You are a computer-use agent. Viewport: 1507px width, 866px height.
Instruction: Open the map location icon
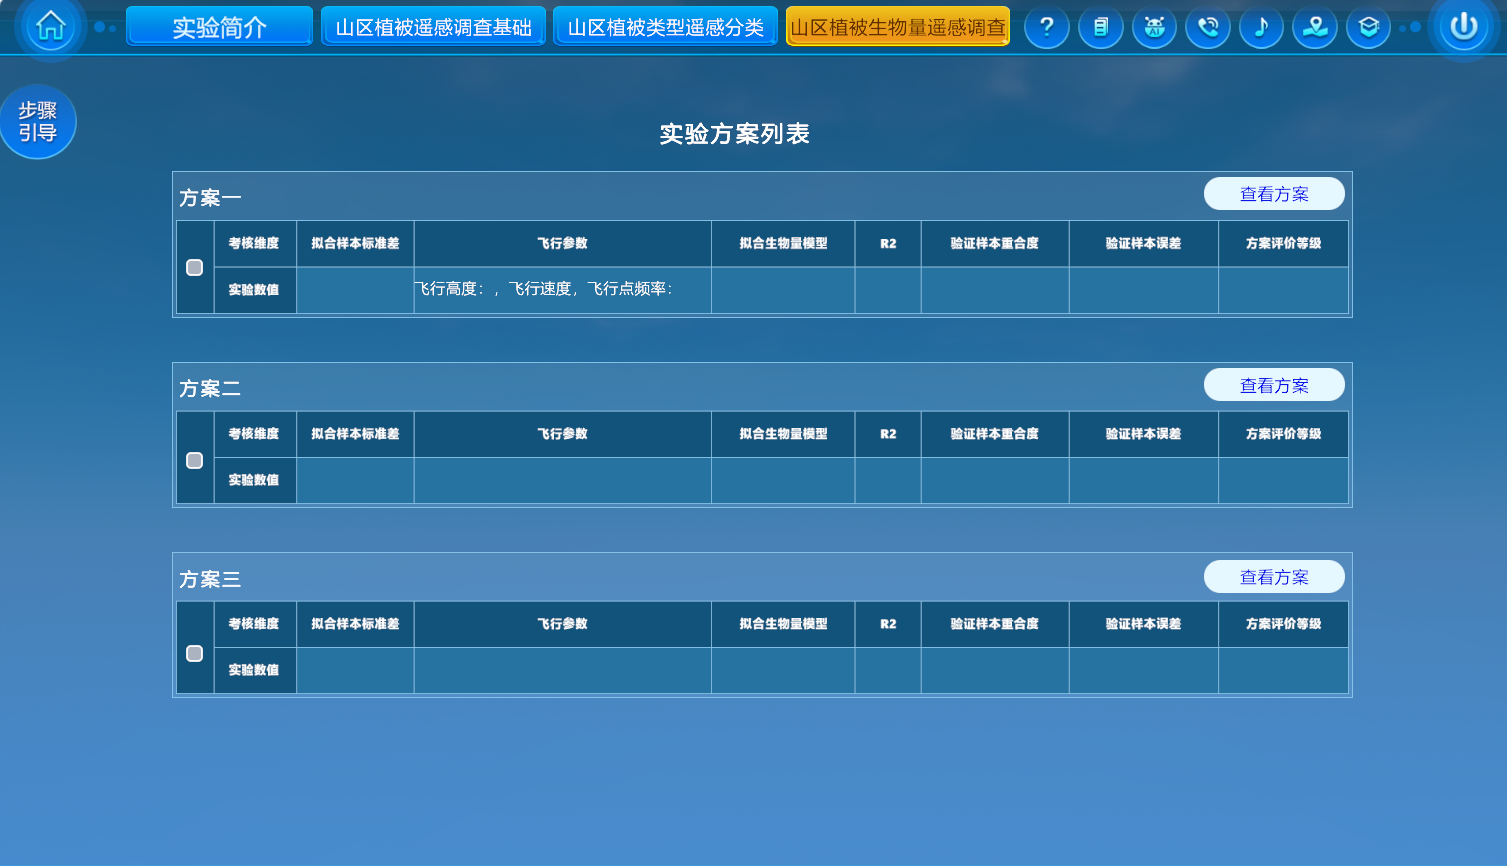pyautogui.click(x=1315, y=27)
